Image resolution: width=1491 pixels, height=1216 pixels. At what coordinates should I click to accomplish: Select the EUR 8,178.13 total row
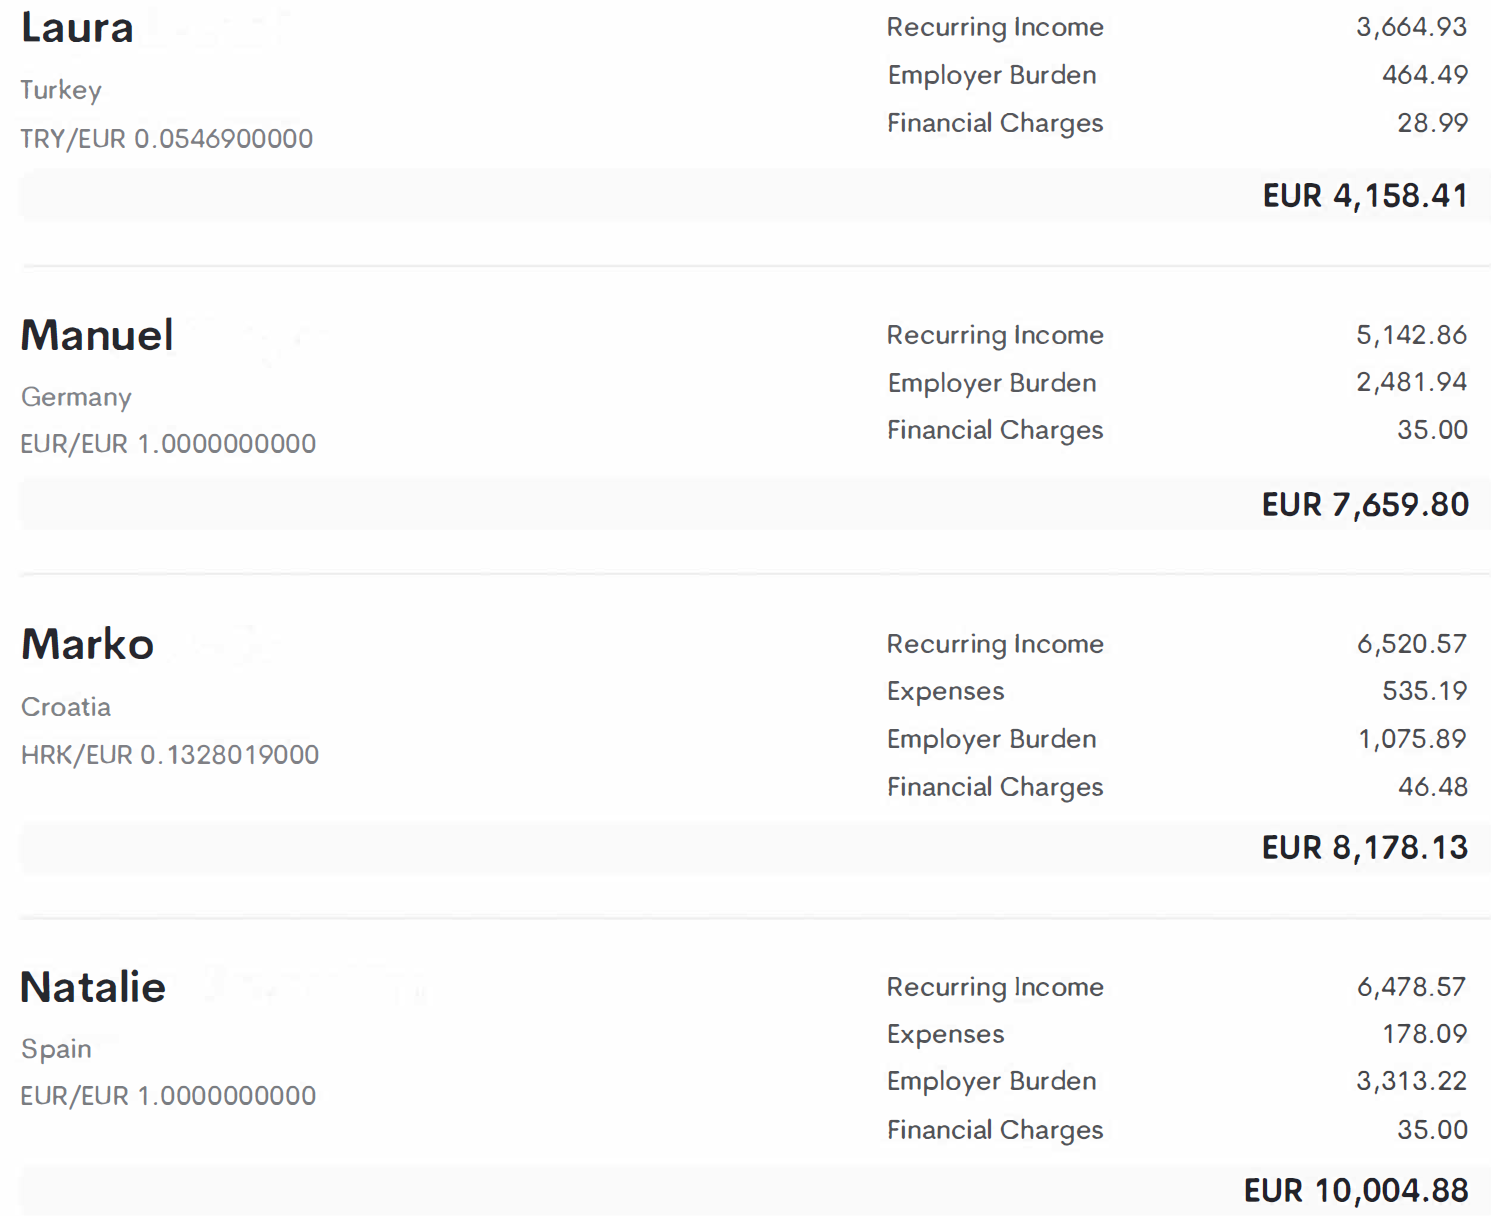(x=1364, y=848)
